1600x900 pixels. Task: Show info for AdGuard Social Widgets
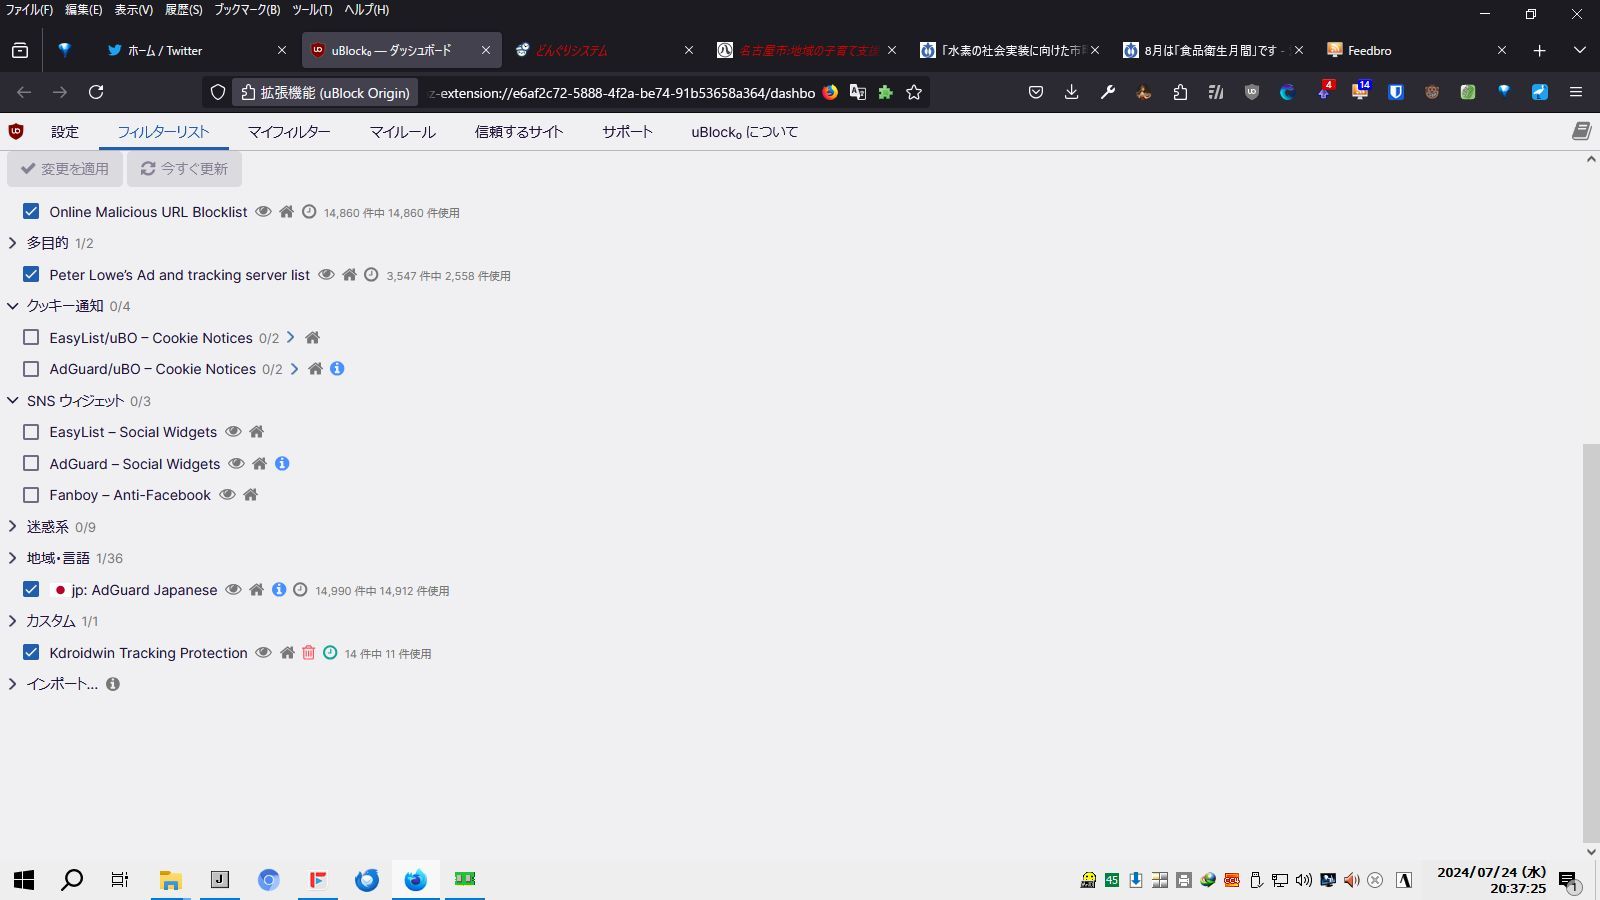[x=282, y=464]
